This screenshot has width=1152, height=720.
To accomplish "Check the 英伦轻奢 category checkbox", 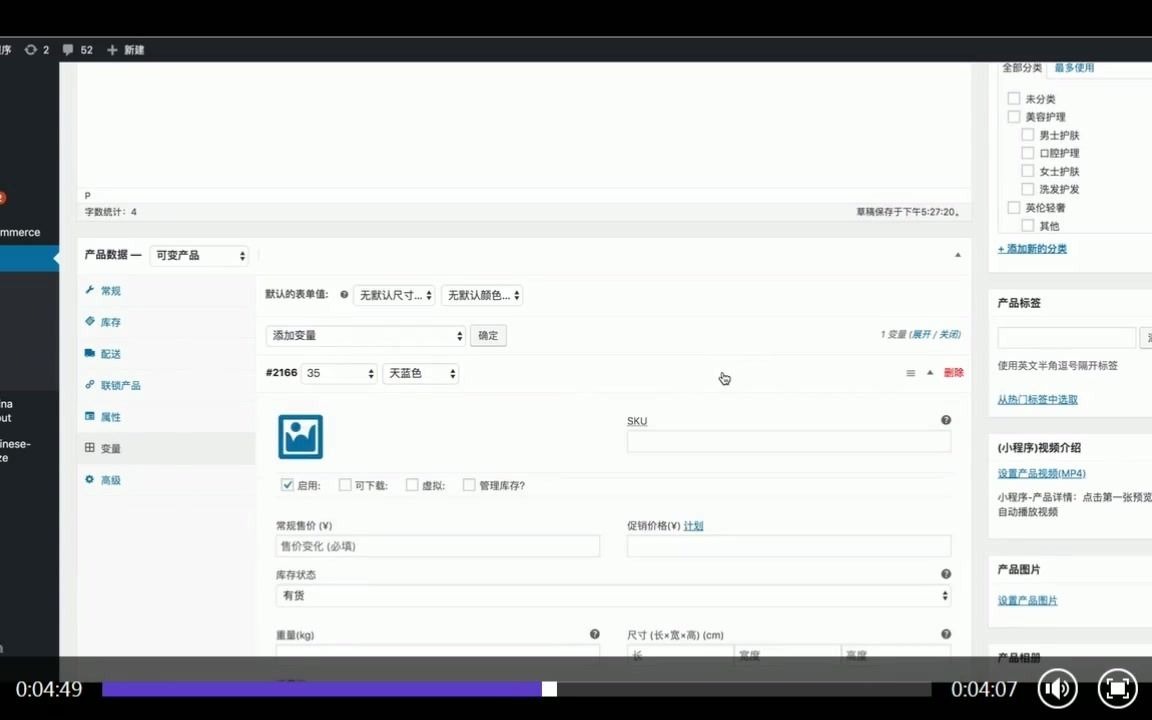I will point(1014,207).
